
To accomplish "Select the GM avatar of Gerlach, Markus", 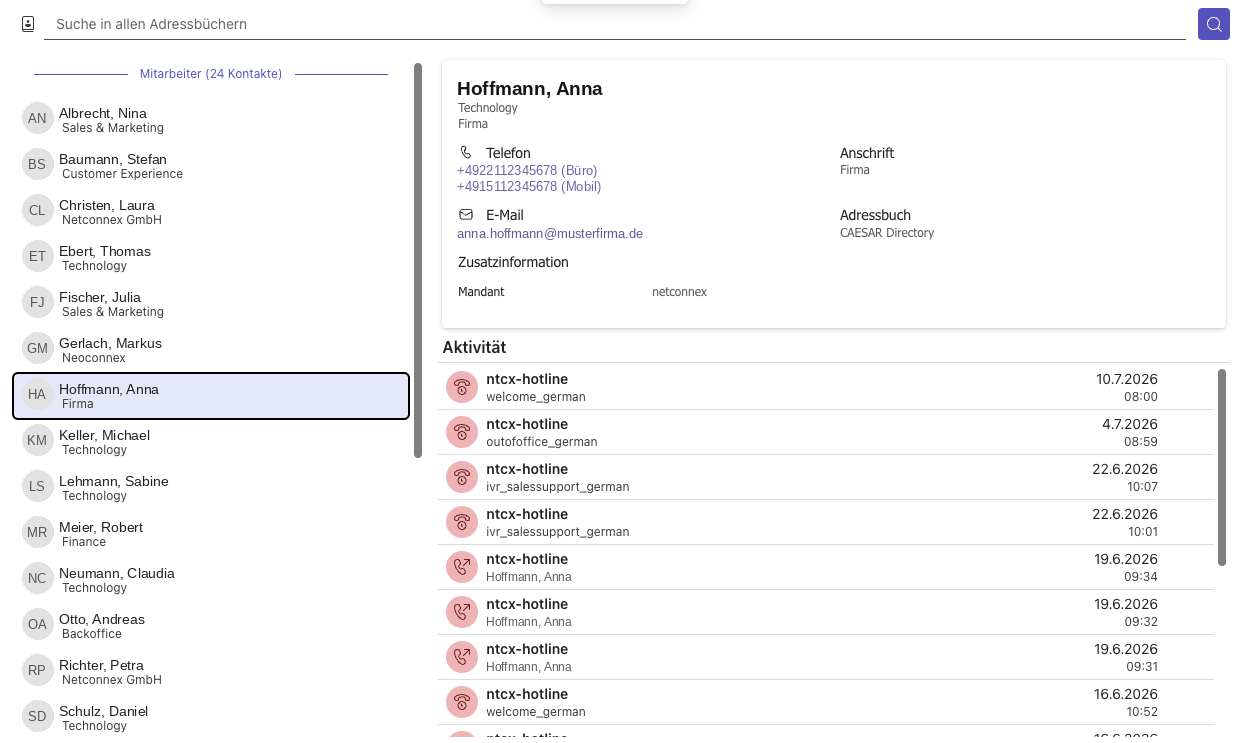I will pos(37,348).
